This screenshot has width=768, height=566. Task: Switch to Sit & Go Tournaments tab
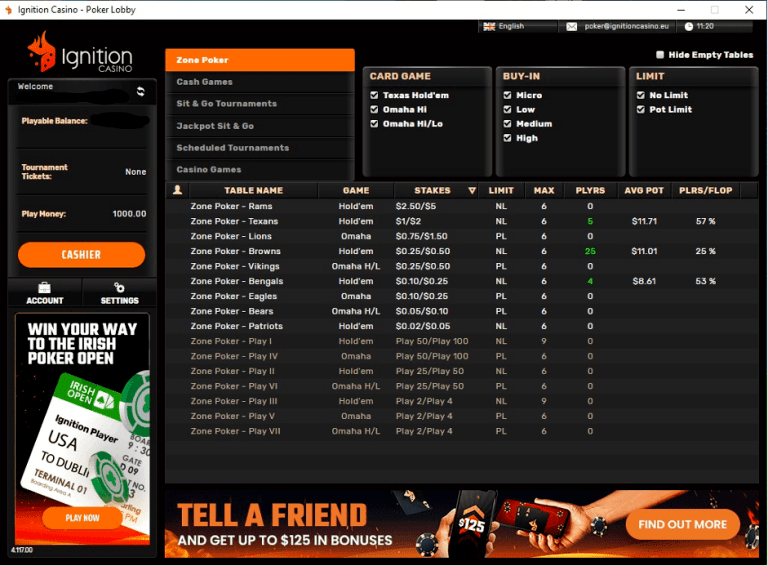coord(260,104)
